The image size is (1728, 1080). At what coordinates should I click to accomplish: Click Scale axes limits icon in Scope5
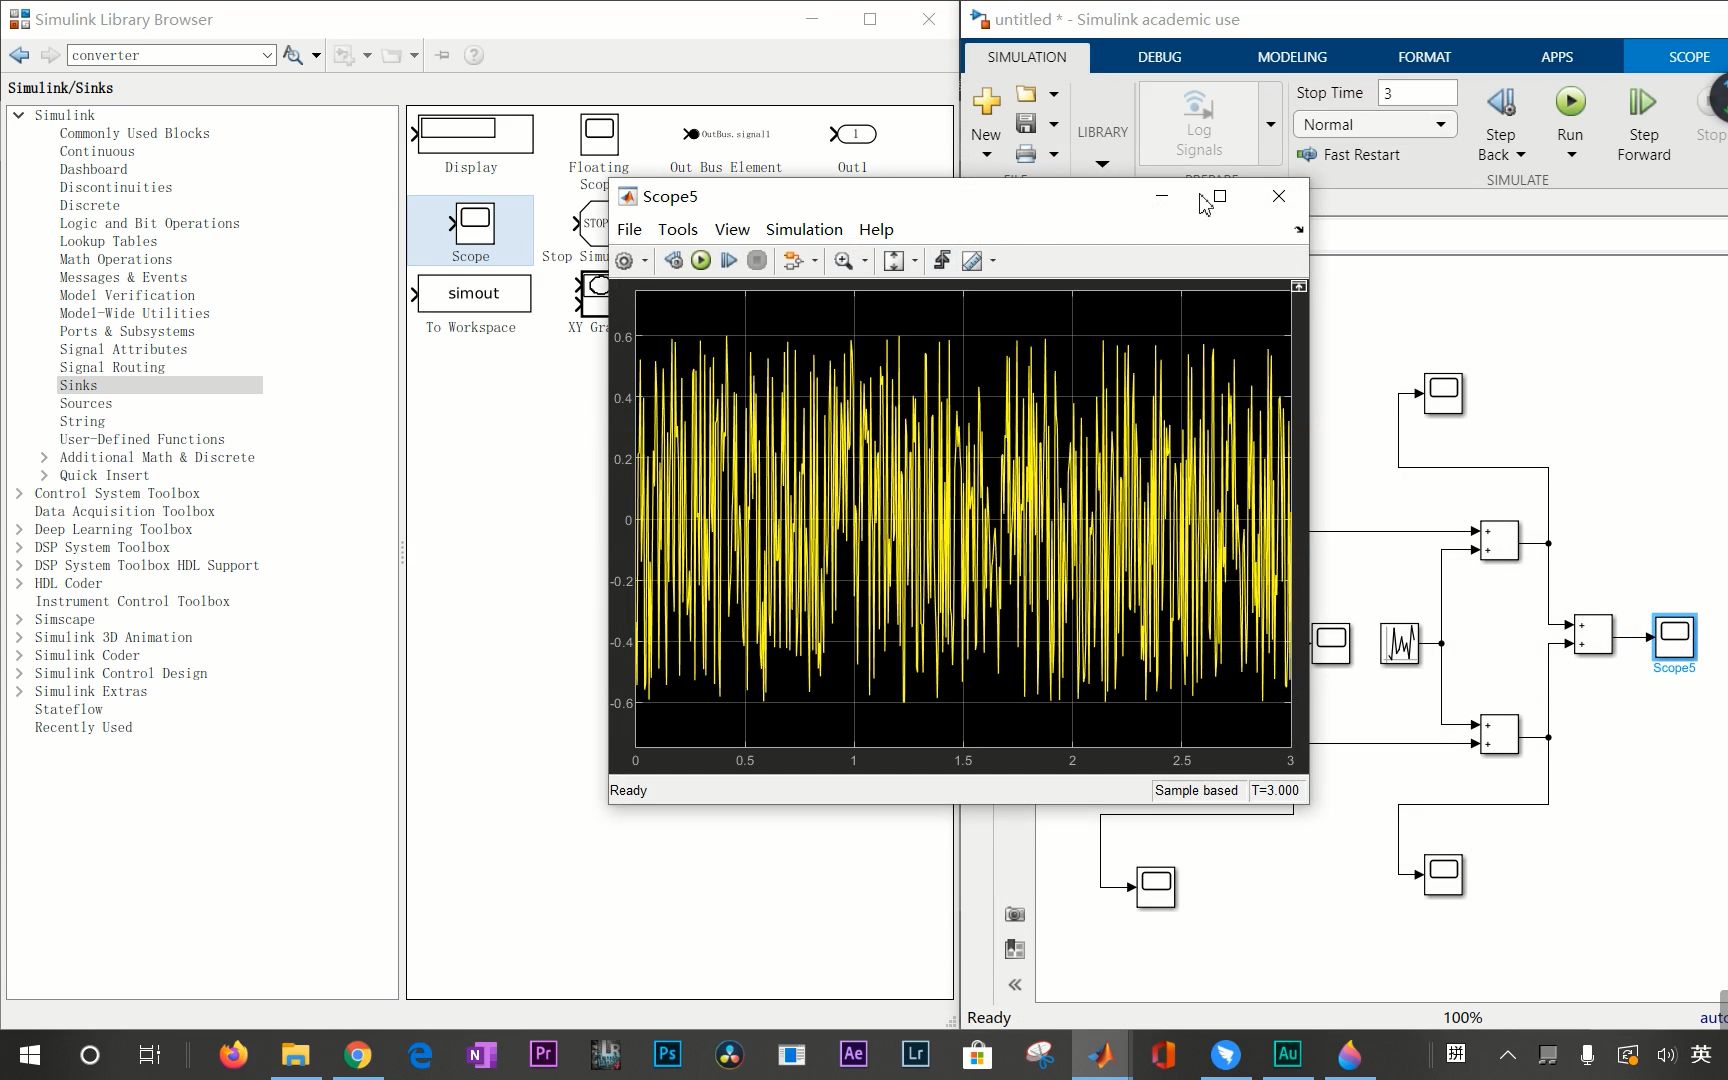tap(894, 261)
